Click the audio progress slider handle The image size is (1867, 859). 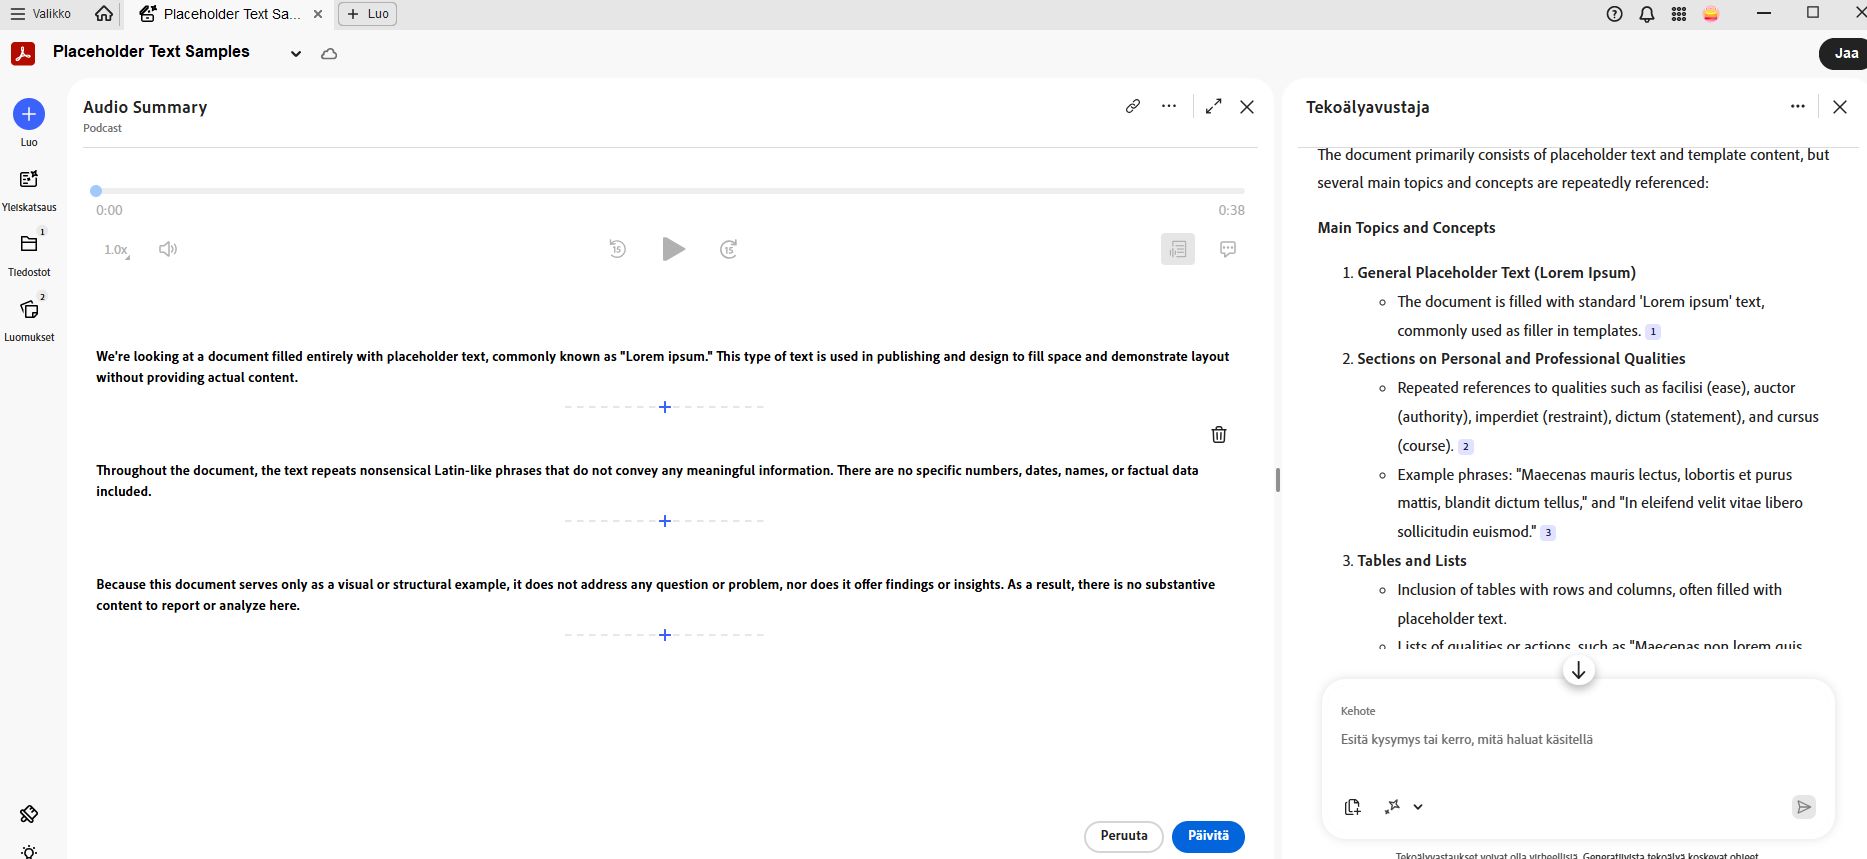pos(96,190)
